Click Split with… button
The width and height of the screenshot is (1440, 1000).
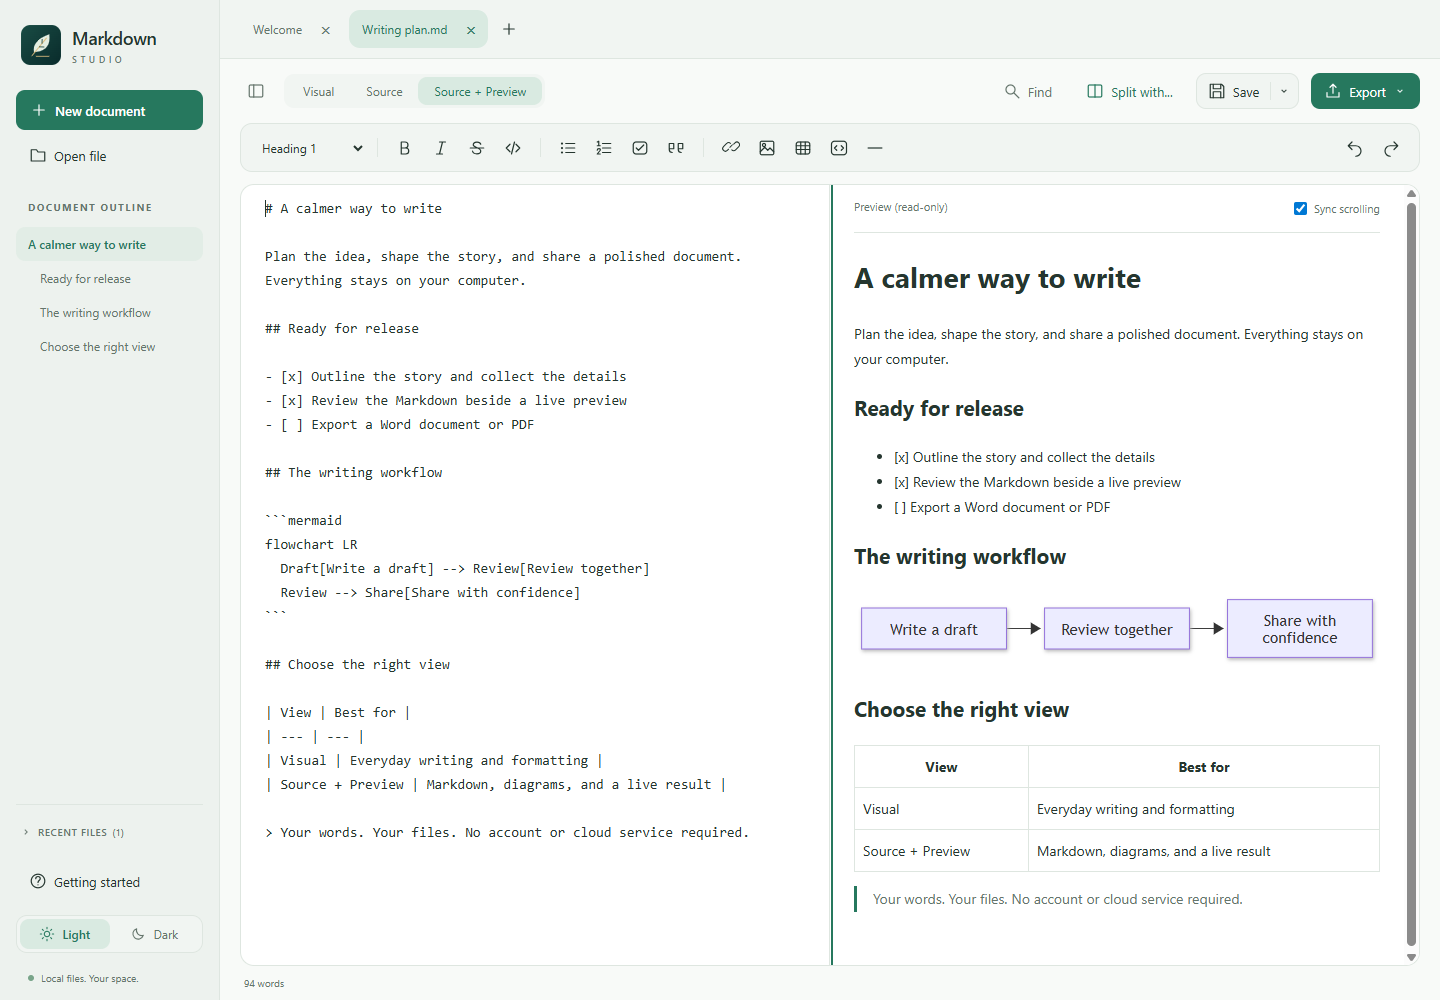[1130, 91]
